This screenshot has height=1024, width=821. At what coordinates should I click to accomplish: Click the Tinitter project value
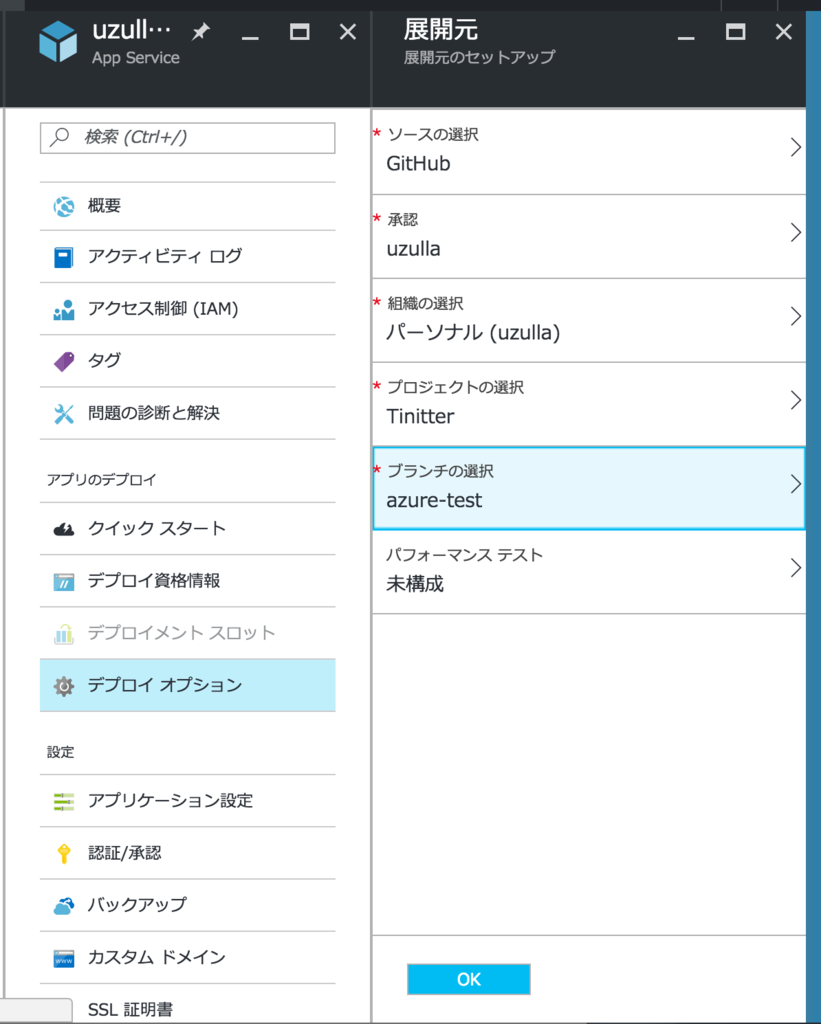pos(420,417)
